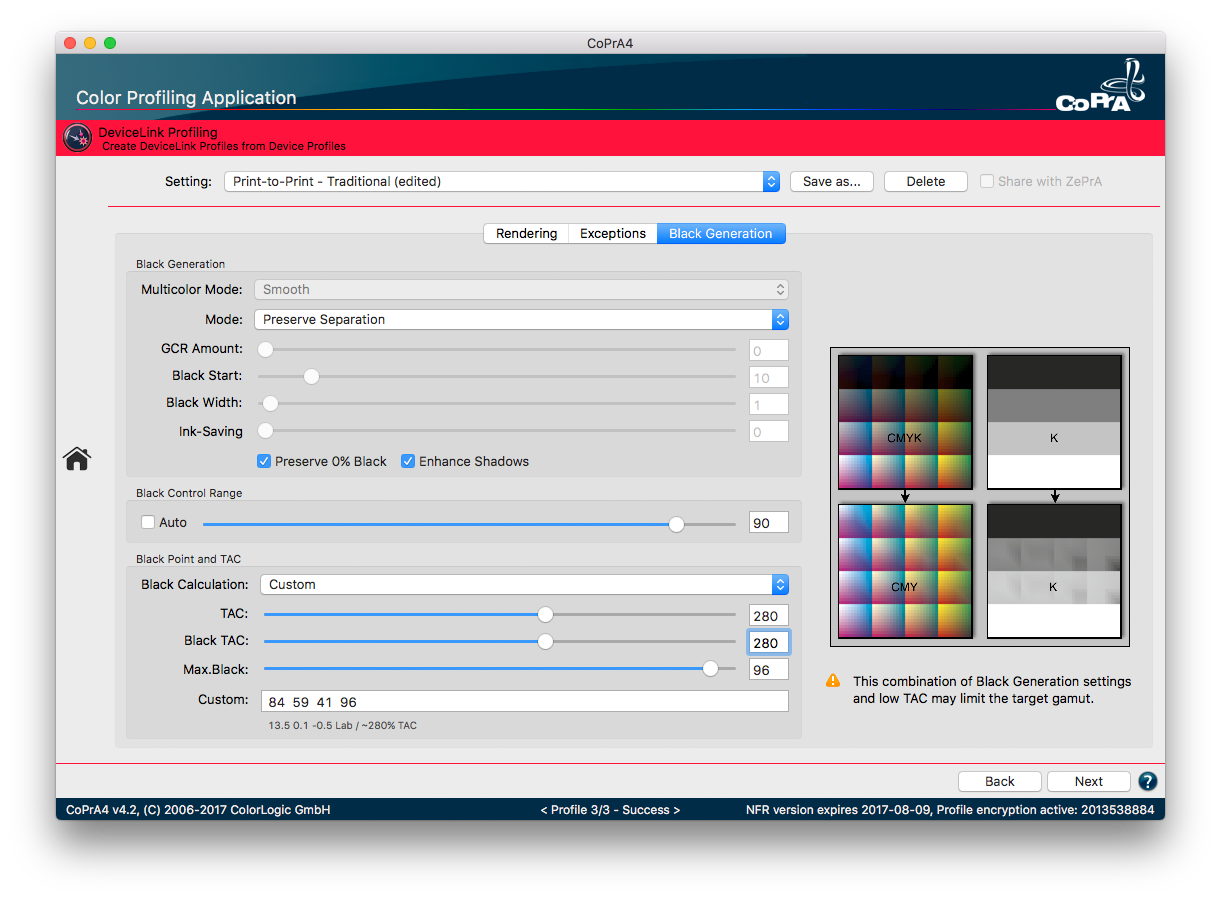
Task: Click the TAC slider handle
Action: point(545,614)
